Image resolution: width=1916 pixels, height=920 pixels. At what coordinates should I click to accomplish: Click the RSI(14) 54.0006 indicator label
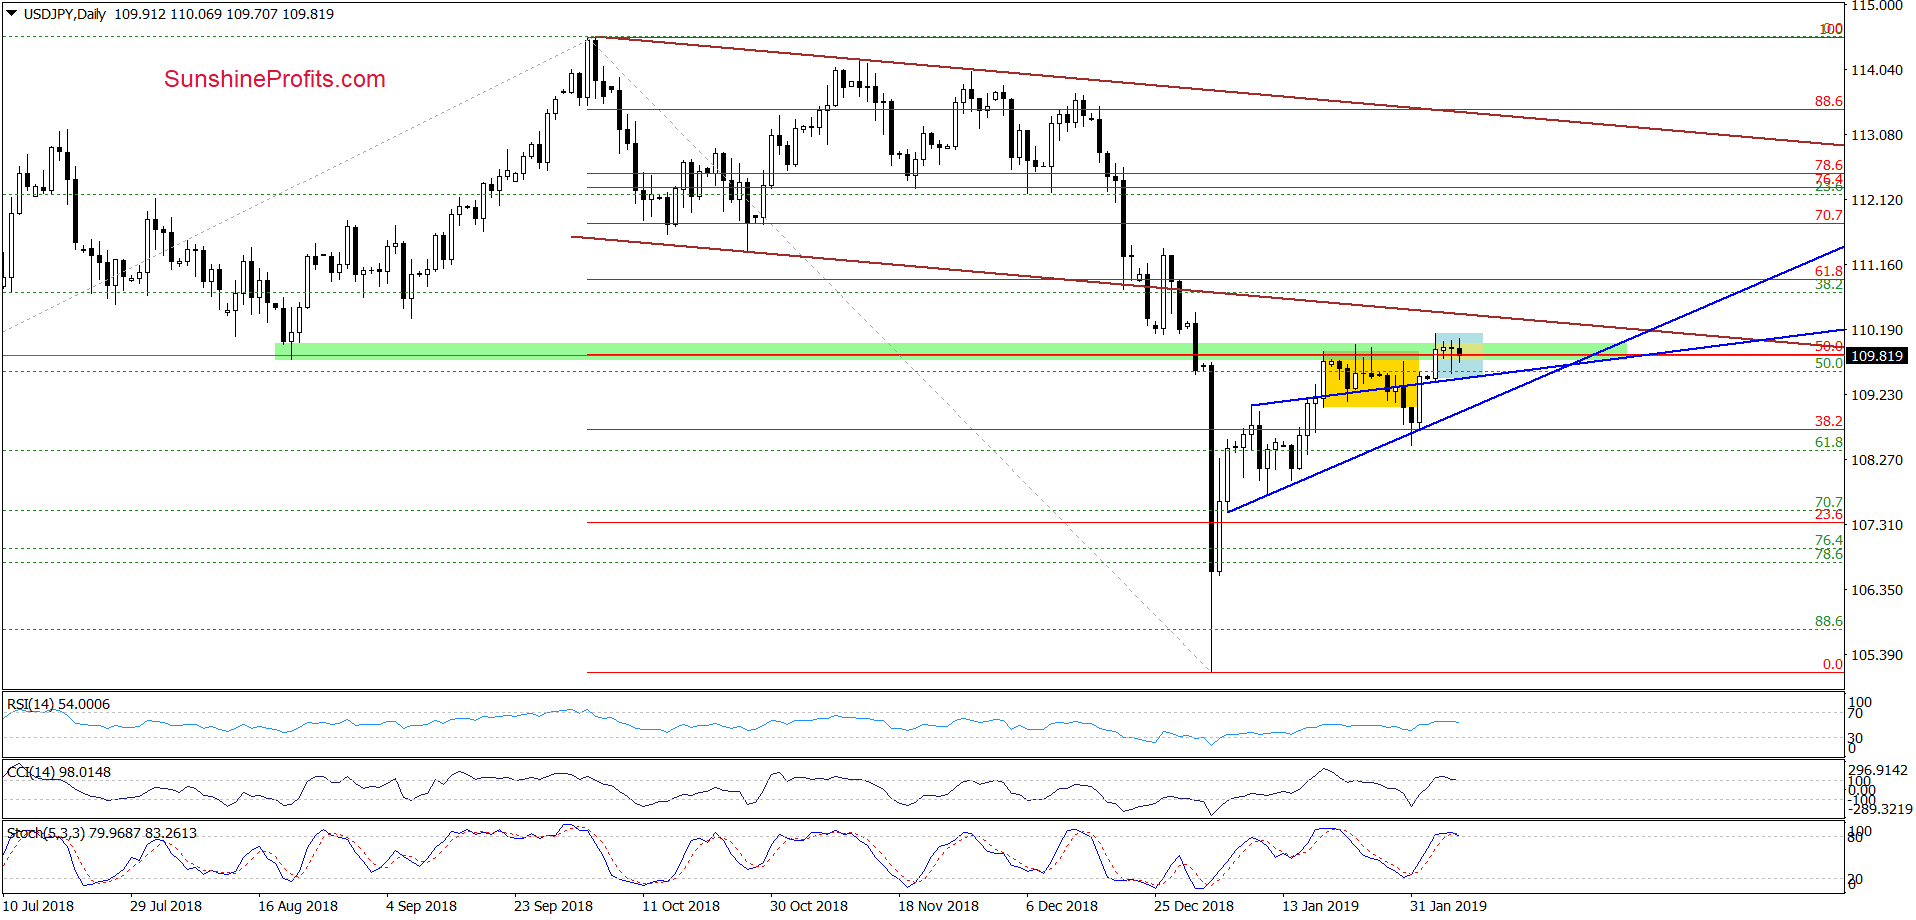(59, 704)
